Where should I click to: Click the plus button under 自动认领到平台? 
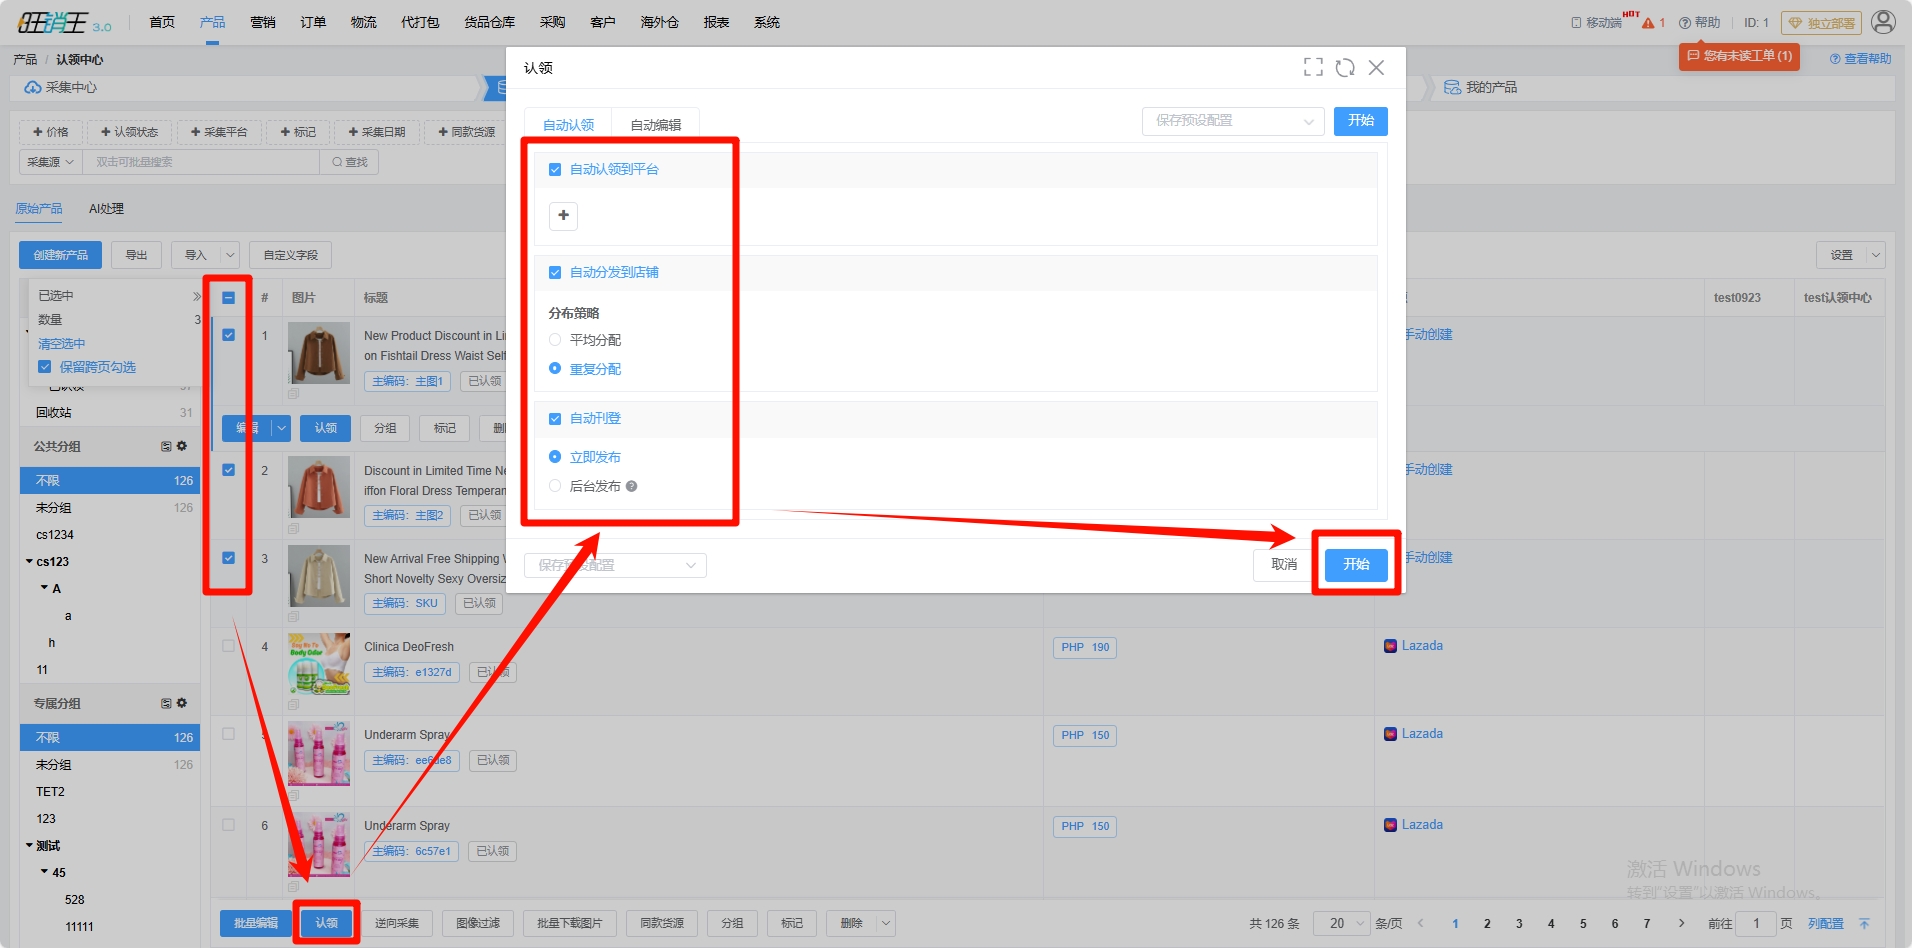(563, 215)
